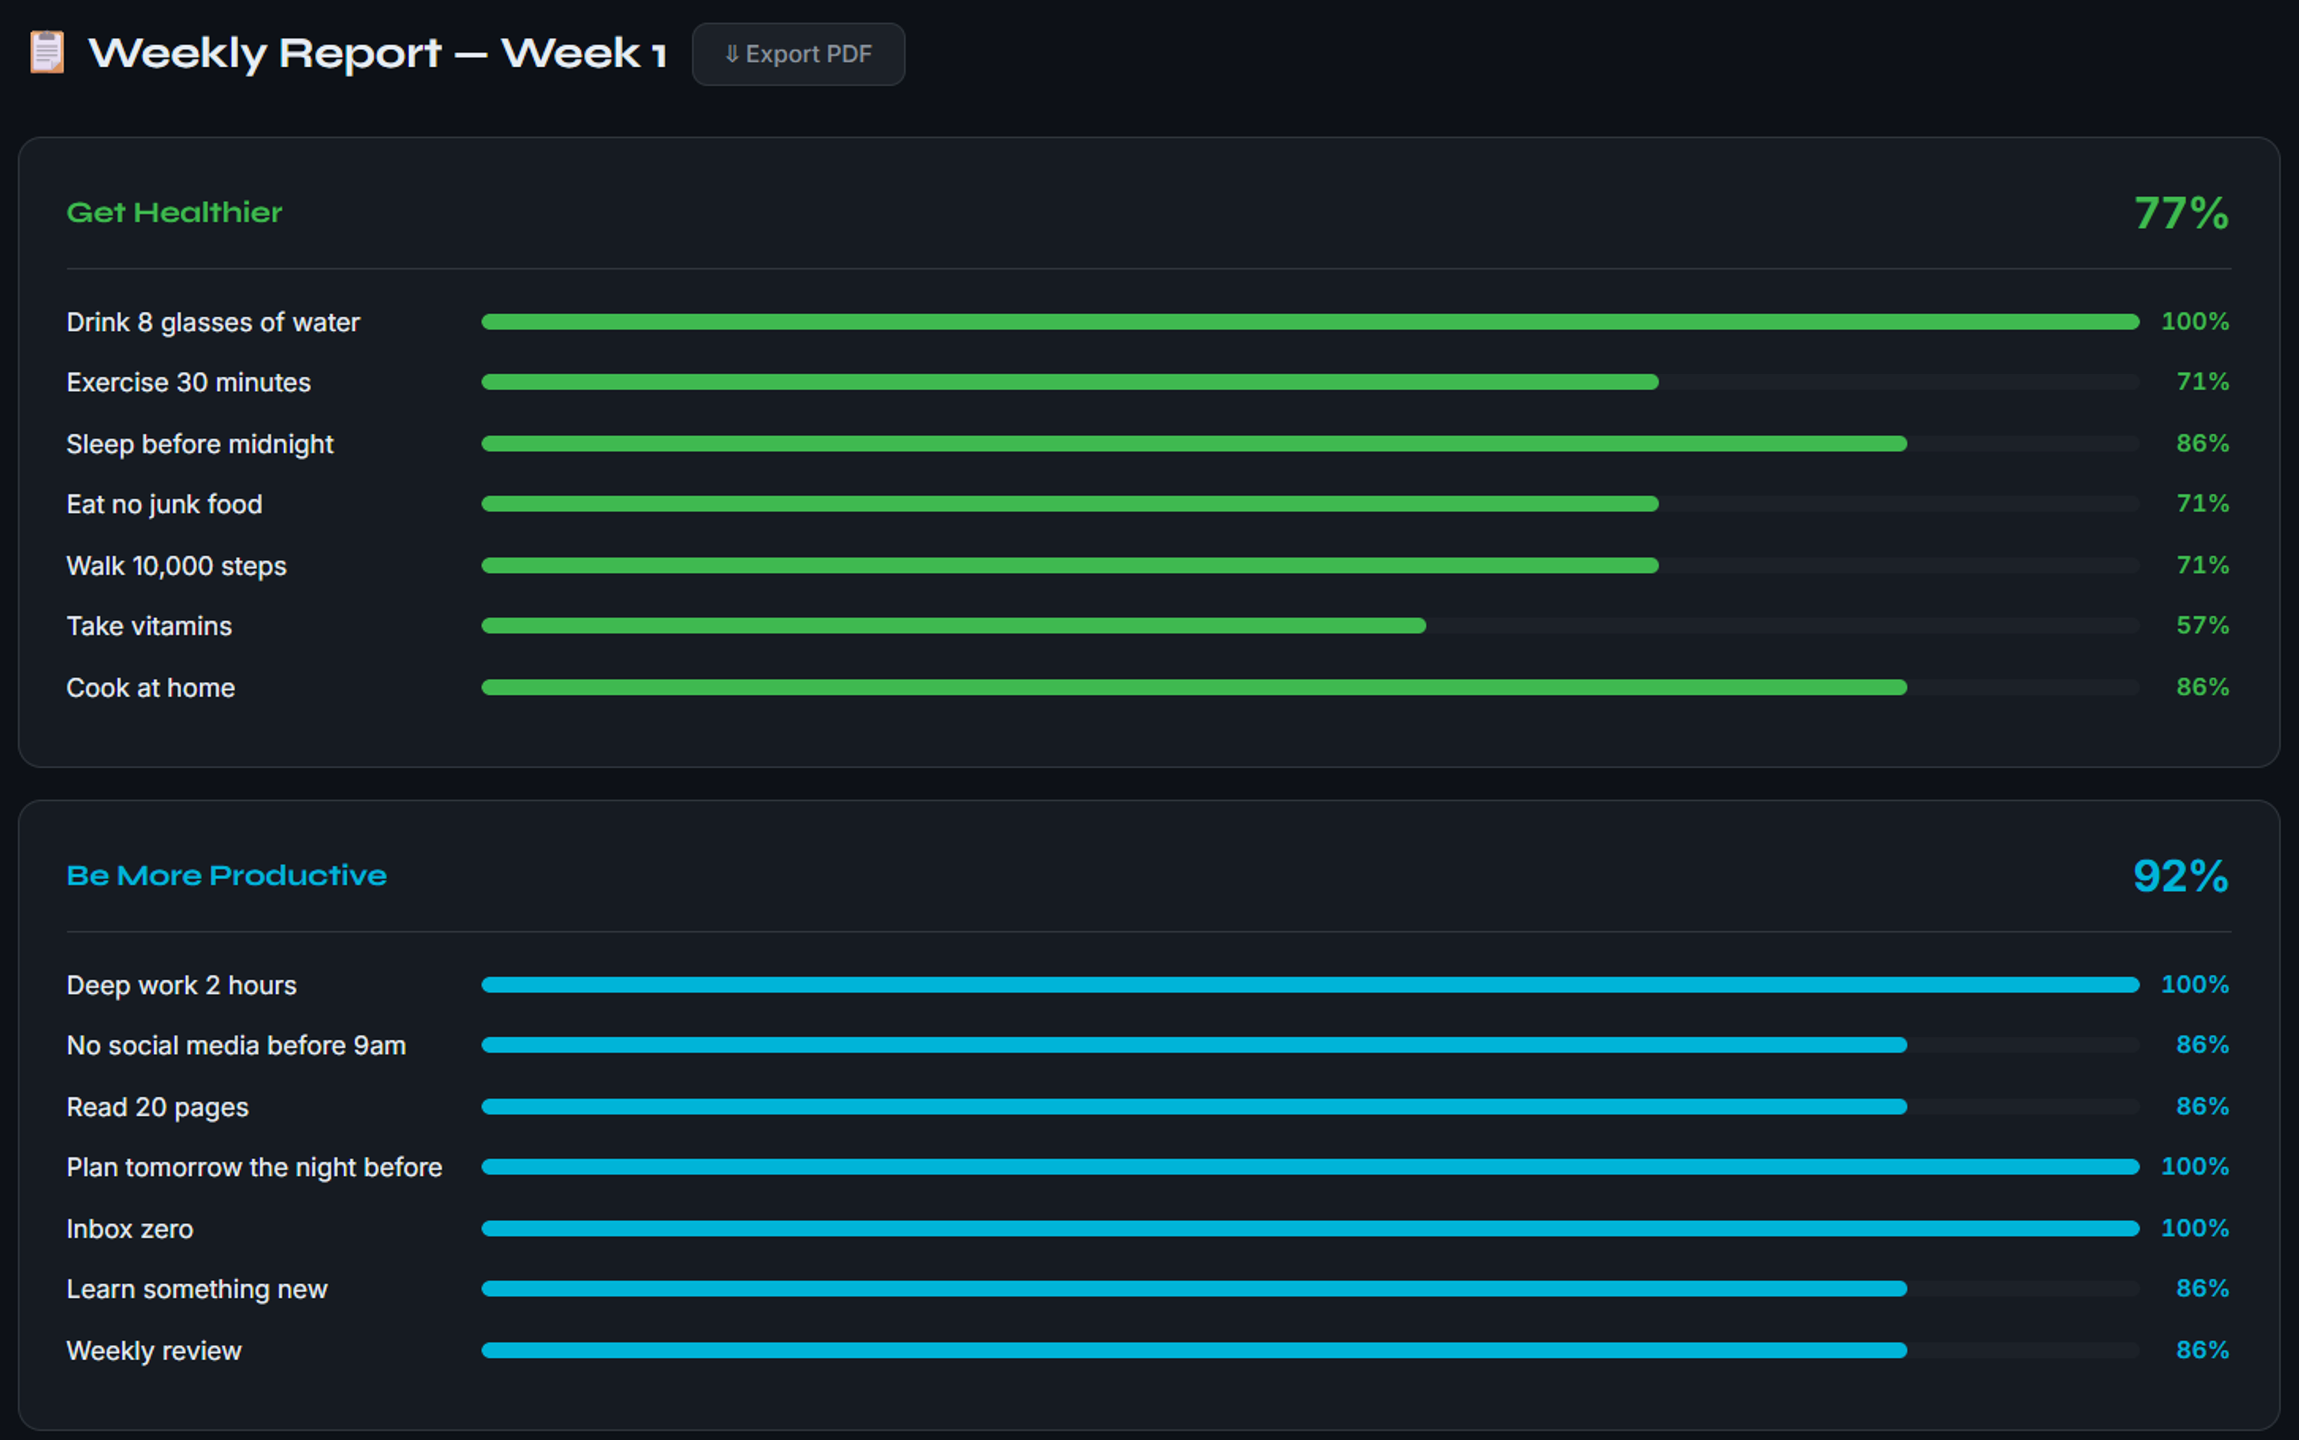Click the Weekly Report — Week 1 title
Screen dimensions: 2299x1440
(377, 53)
